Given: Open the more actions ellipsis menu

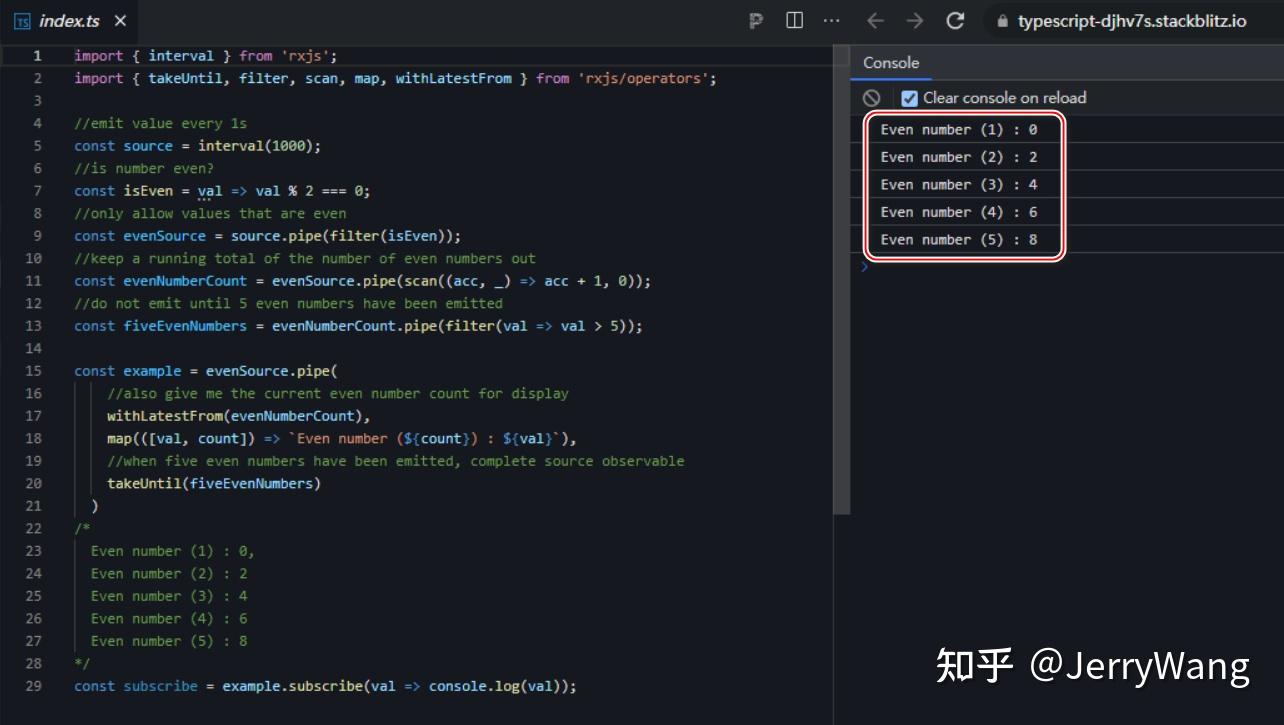Looking at the screenshot, I should pos(832,20).
